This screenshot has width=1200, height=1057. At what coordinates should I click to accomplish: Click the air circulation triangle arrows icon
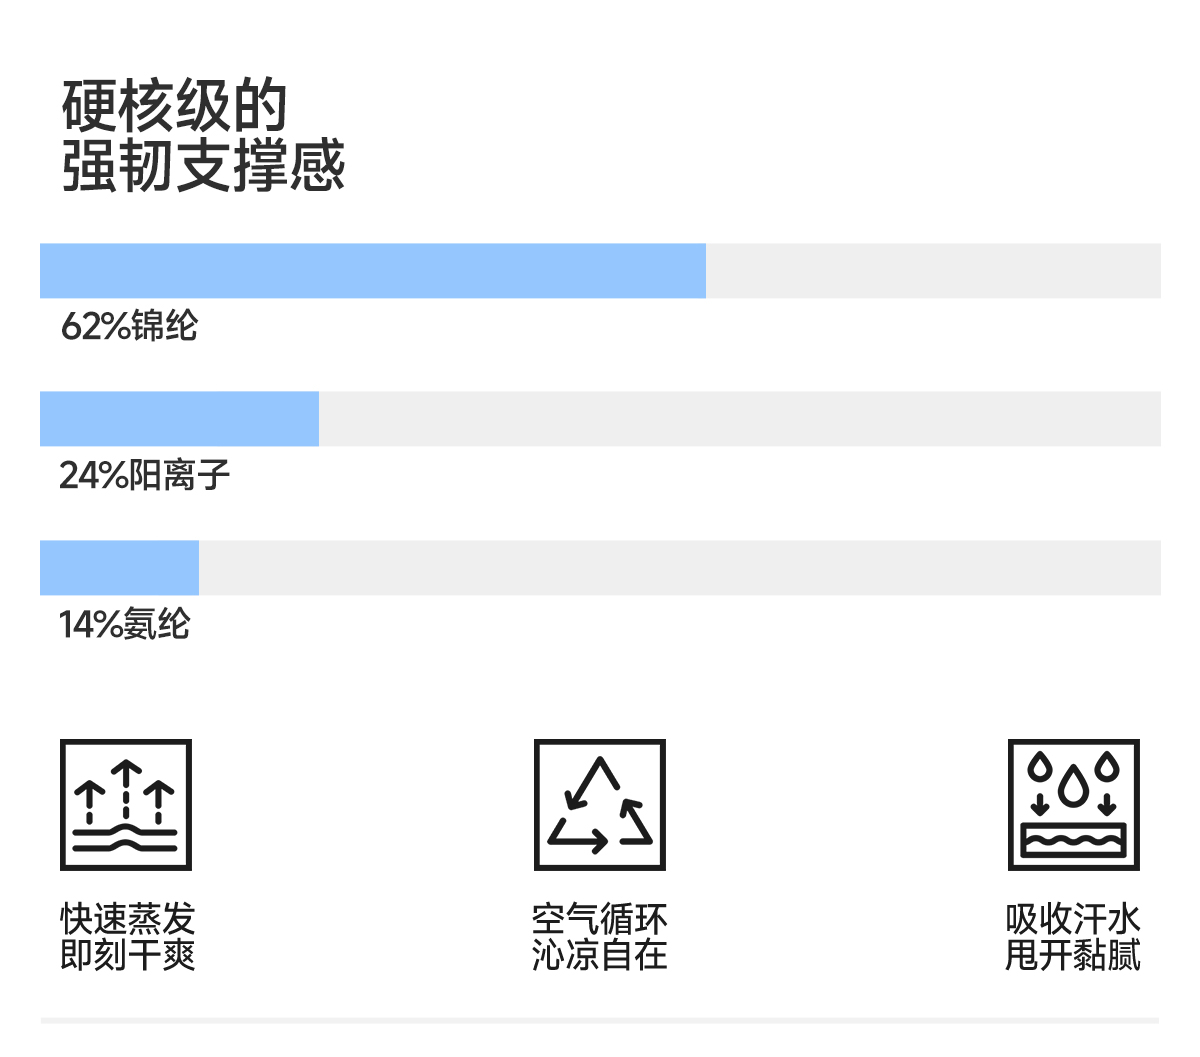[x=600, y=805]
